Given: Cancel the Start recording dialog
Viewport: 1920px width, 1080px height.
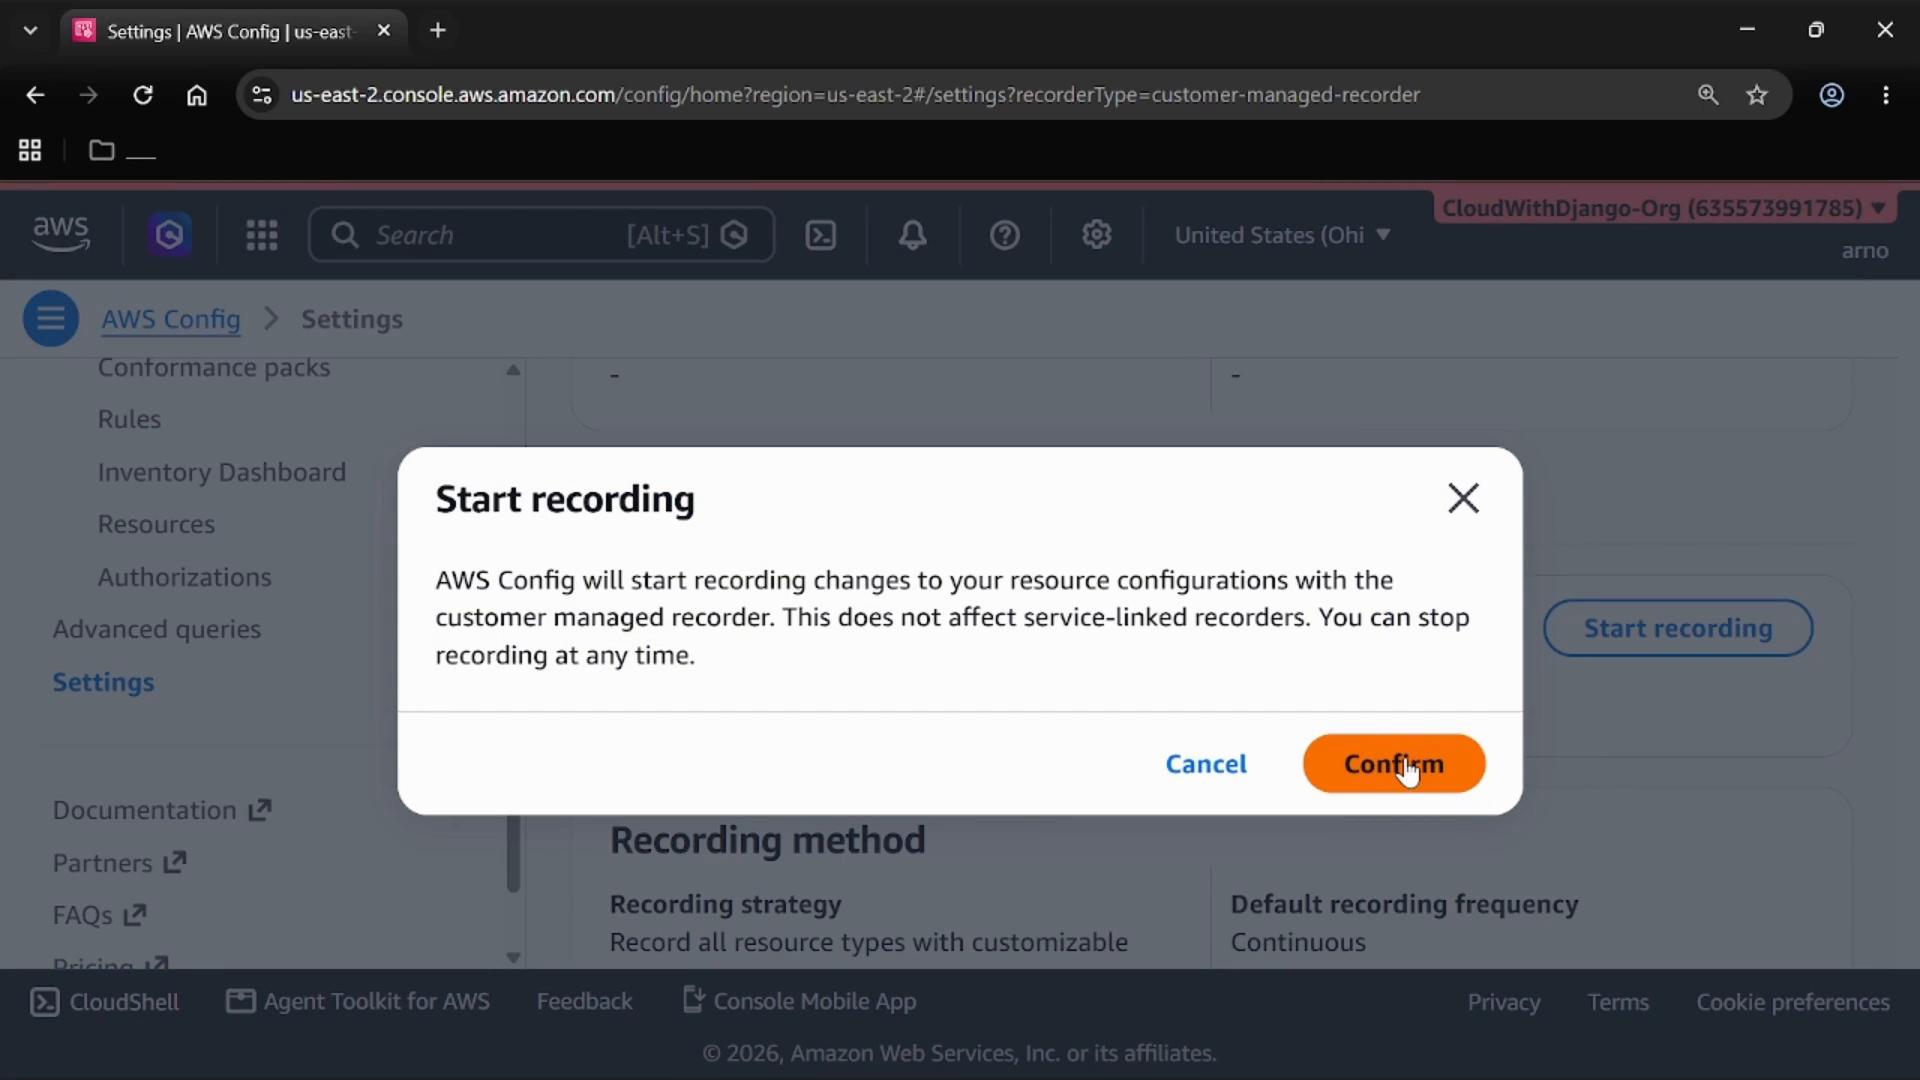Looking at the screenshot, I should pos(1206,764).
